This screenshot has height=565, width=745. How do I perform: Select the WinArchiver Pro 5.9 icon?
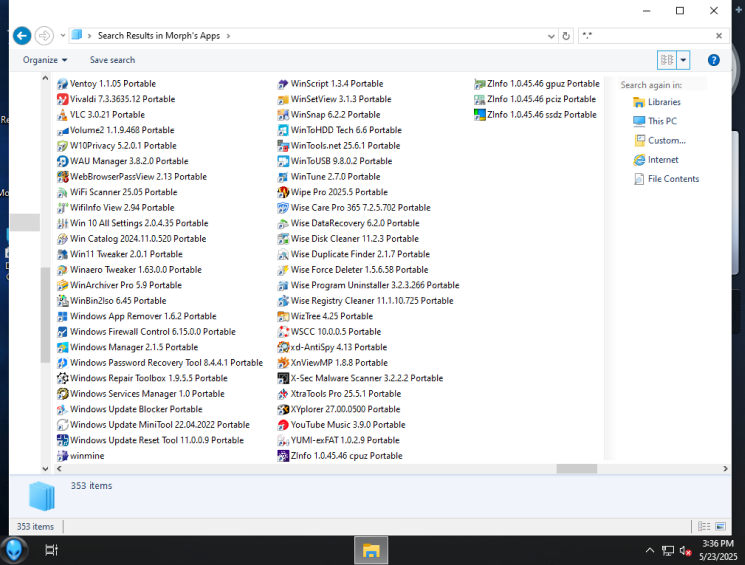pos(62,286)
